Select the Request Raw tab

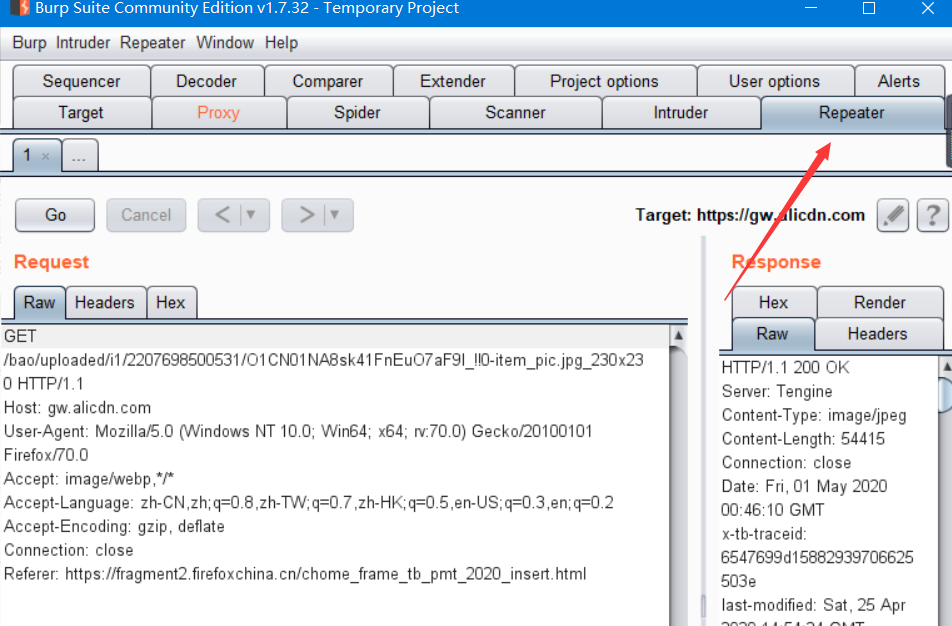coord(39,302)
